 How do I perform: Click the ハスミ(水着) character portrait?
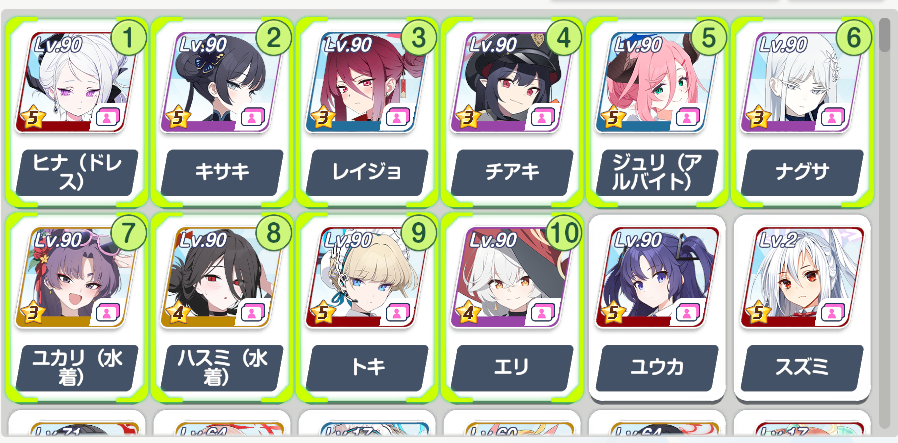pyautogui.click(x=222, y=278)
